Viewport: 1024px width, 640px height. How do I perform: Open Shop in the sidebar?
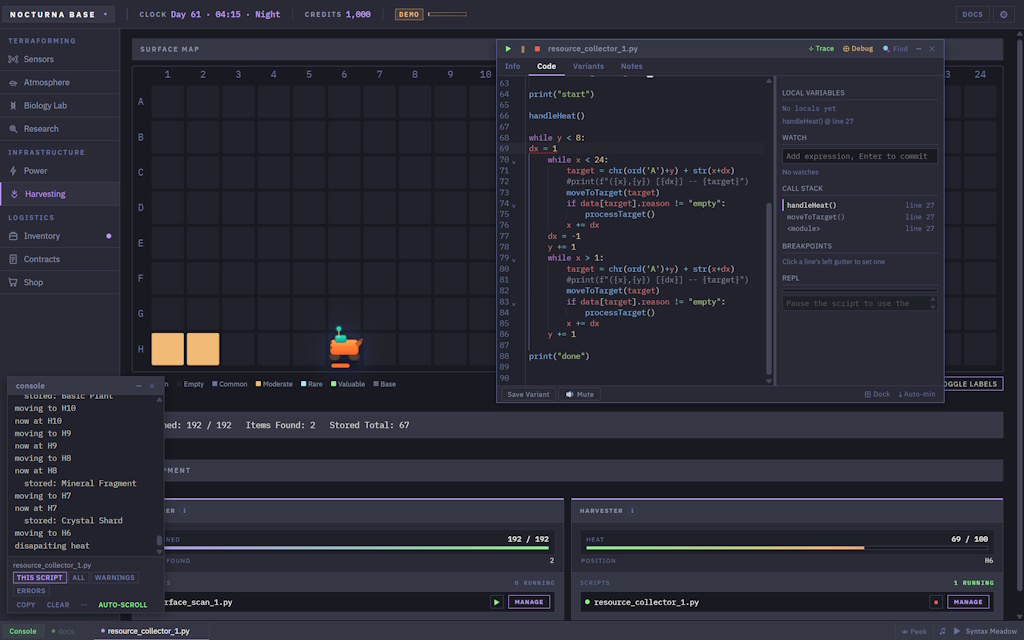(59, 283)
